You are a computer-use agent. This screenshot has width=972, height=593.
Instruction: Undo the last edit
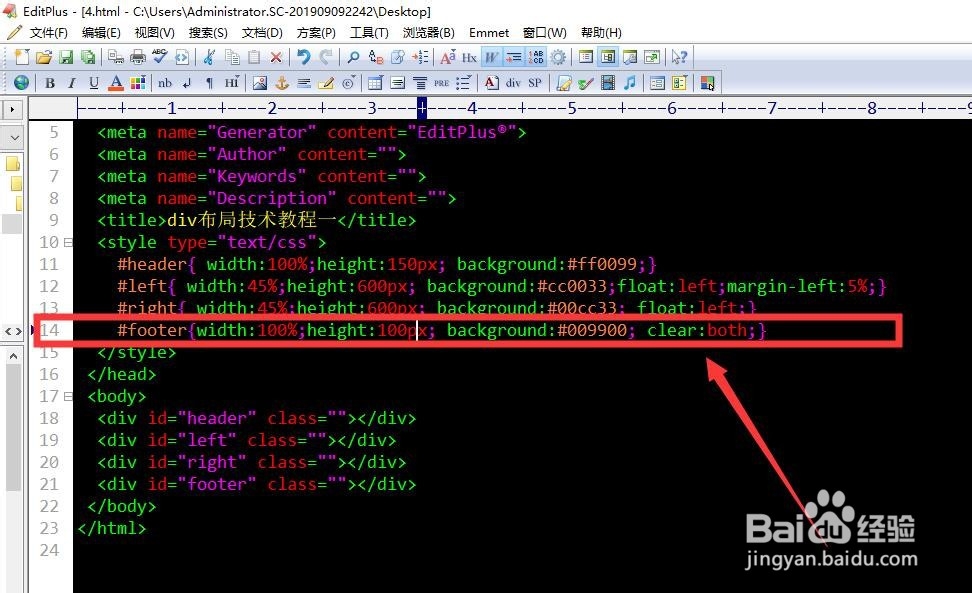click(x=304, y=58)
